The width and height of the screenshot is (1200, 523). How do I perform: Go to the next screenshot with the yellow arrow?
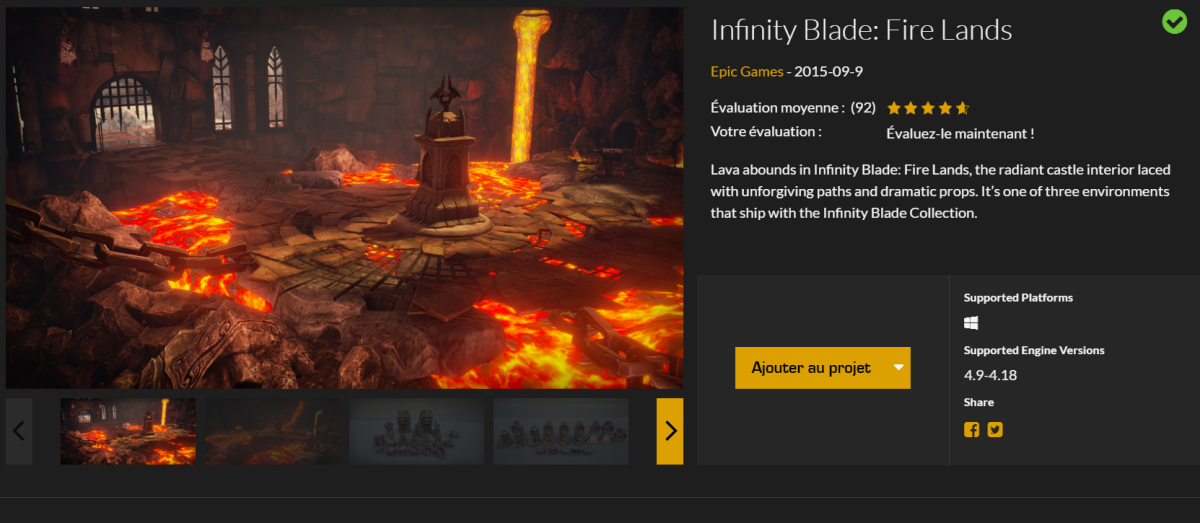[x=670, y=431]
